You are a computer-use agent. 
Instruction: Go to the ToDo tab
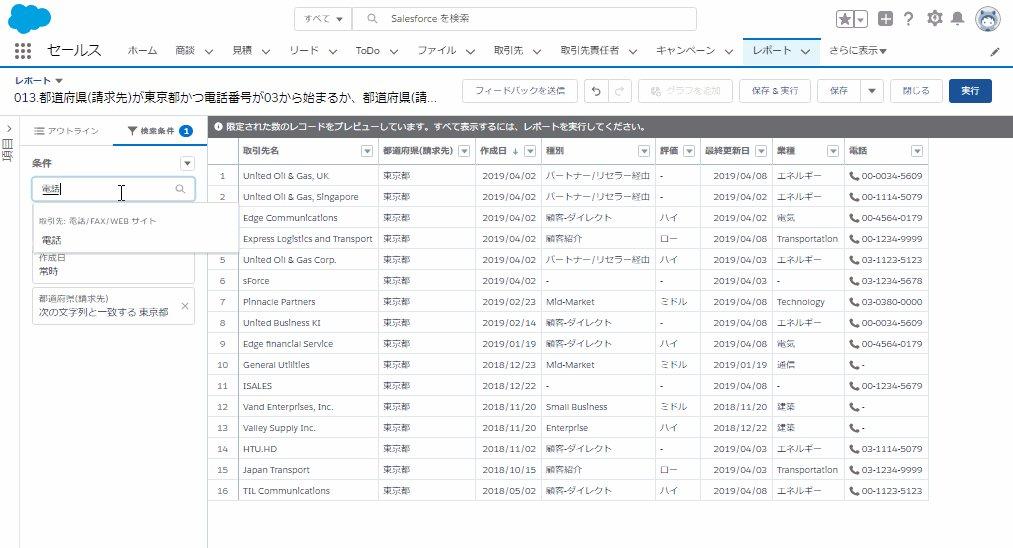tap(368, 50)
